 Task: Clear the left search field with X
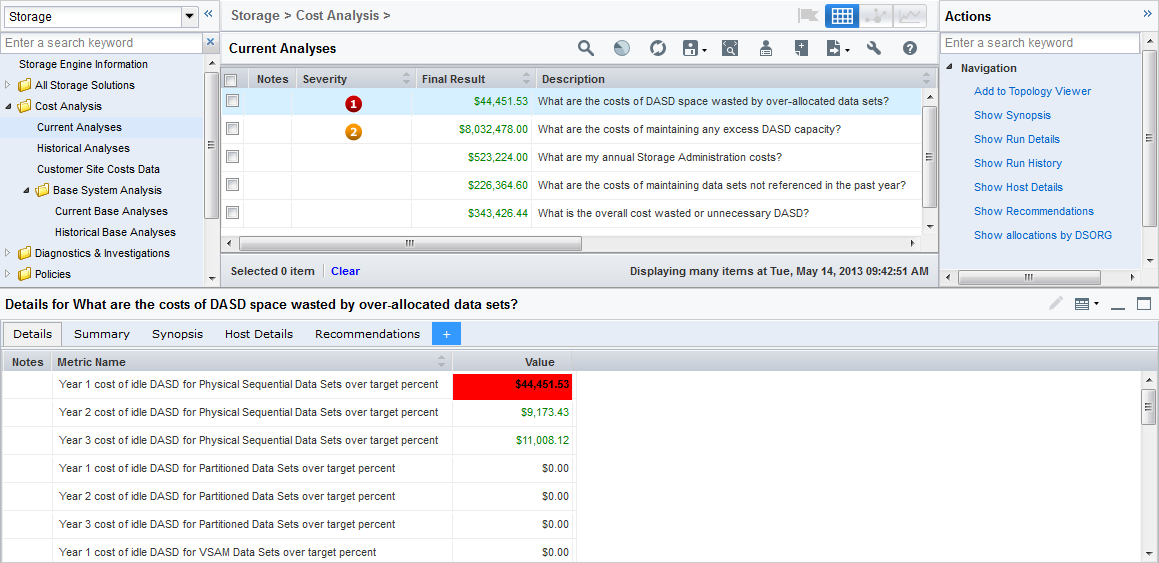click(210, 43)
